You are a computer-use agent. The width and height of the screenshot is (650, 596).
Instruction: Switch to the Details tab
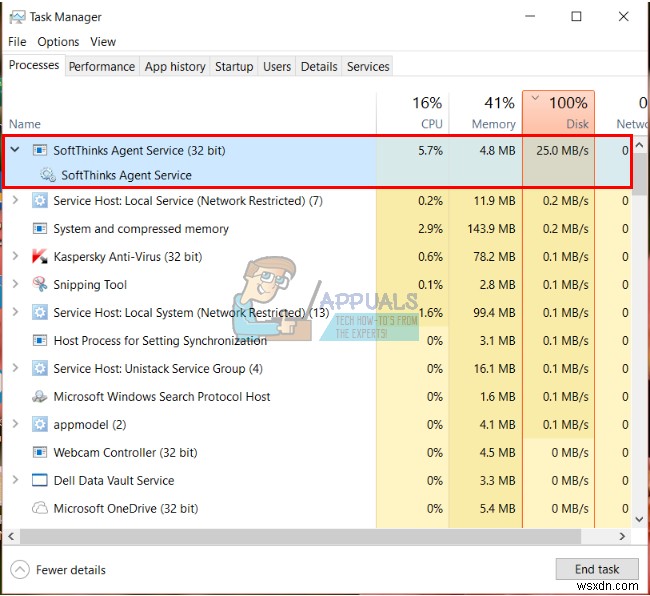tap(319, 66)
